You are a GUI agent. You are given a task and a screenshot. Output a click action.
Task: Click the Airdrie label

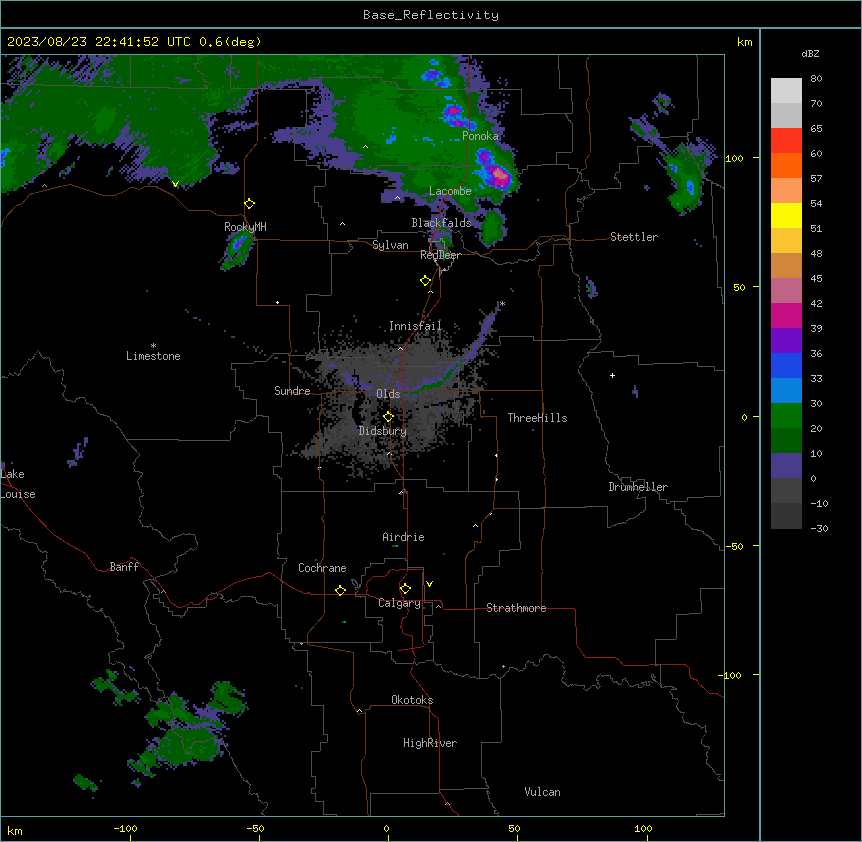point(404,537)
